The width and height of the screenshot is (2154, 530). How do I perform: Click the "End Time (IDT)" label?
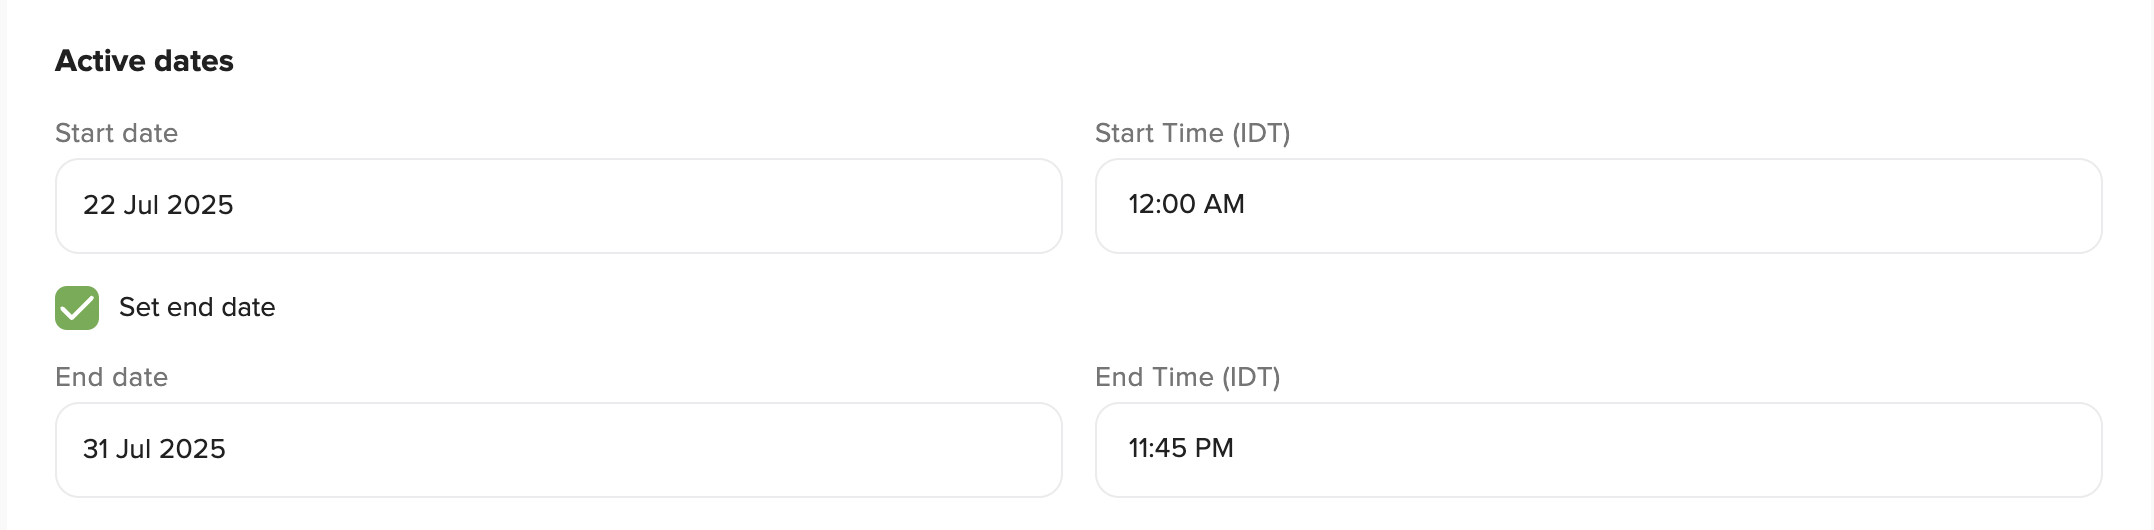(1187, 377)
